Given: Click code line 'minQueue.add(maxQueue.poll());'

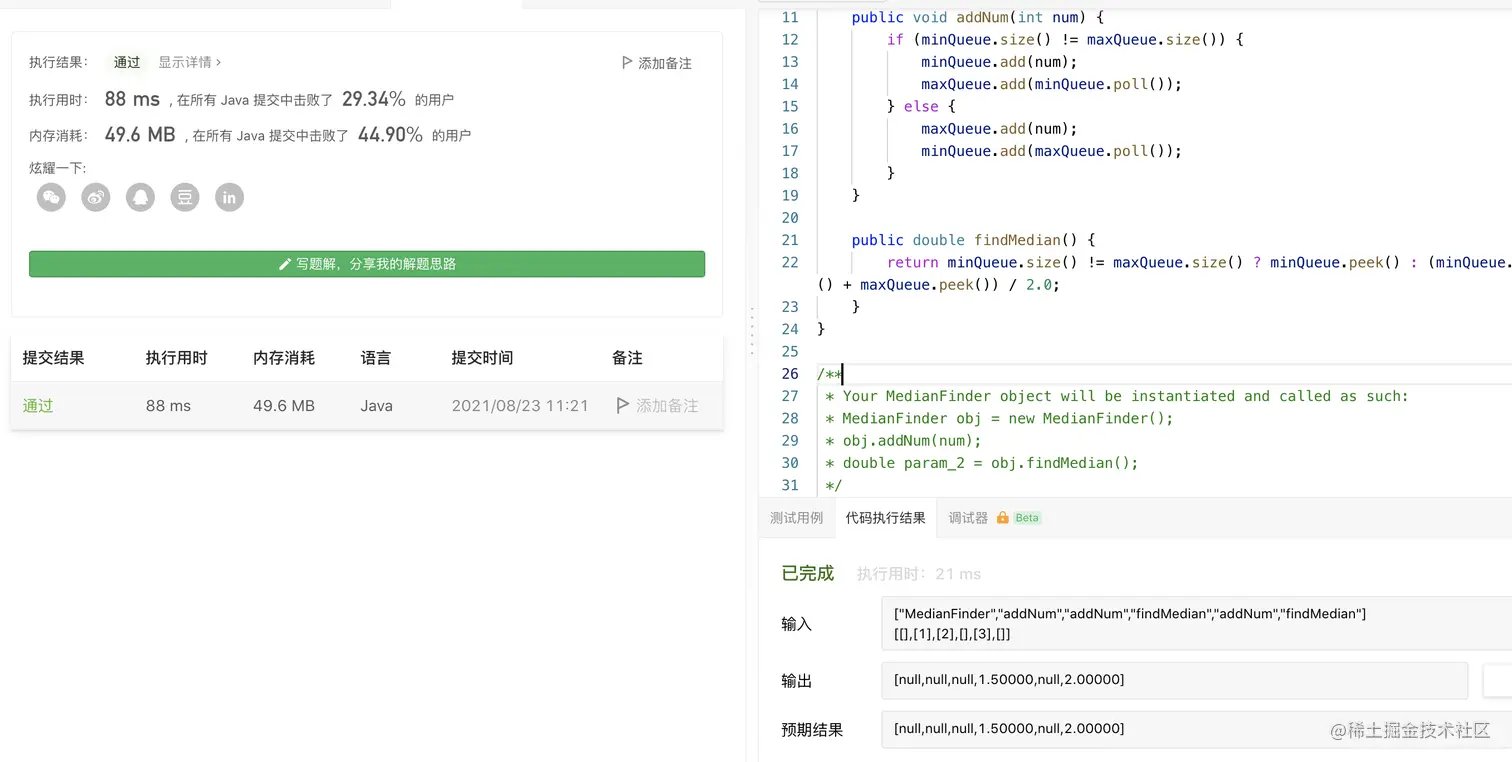Looking at the screenshot, I should pos(1051,151).
